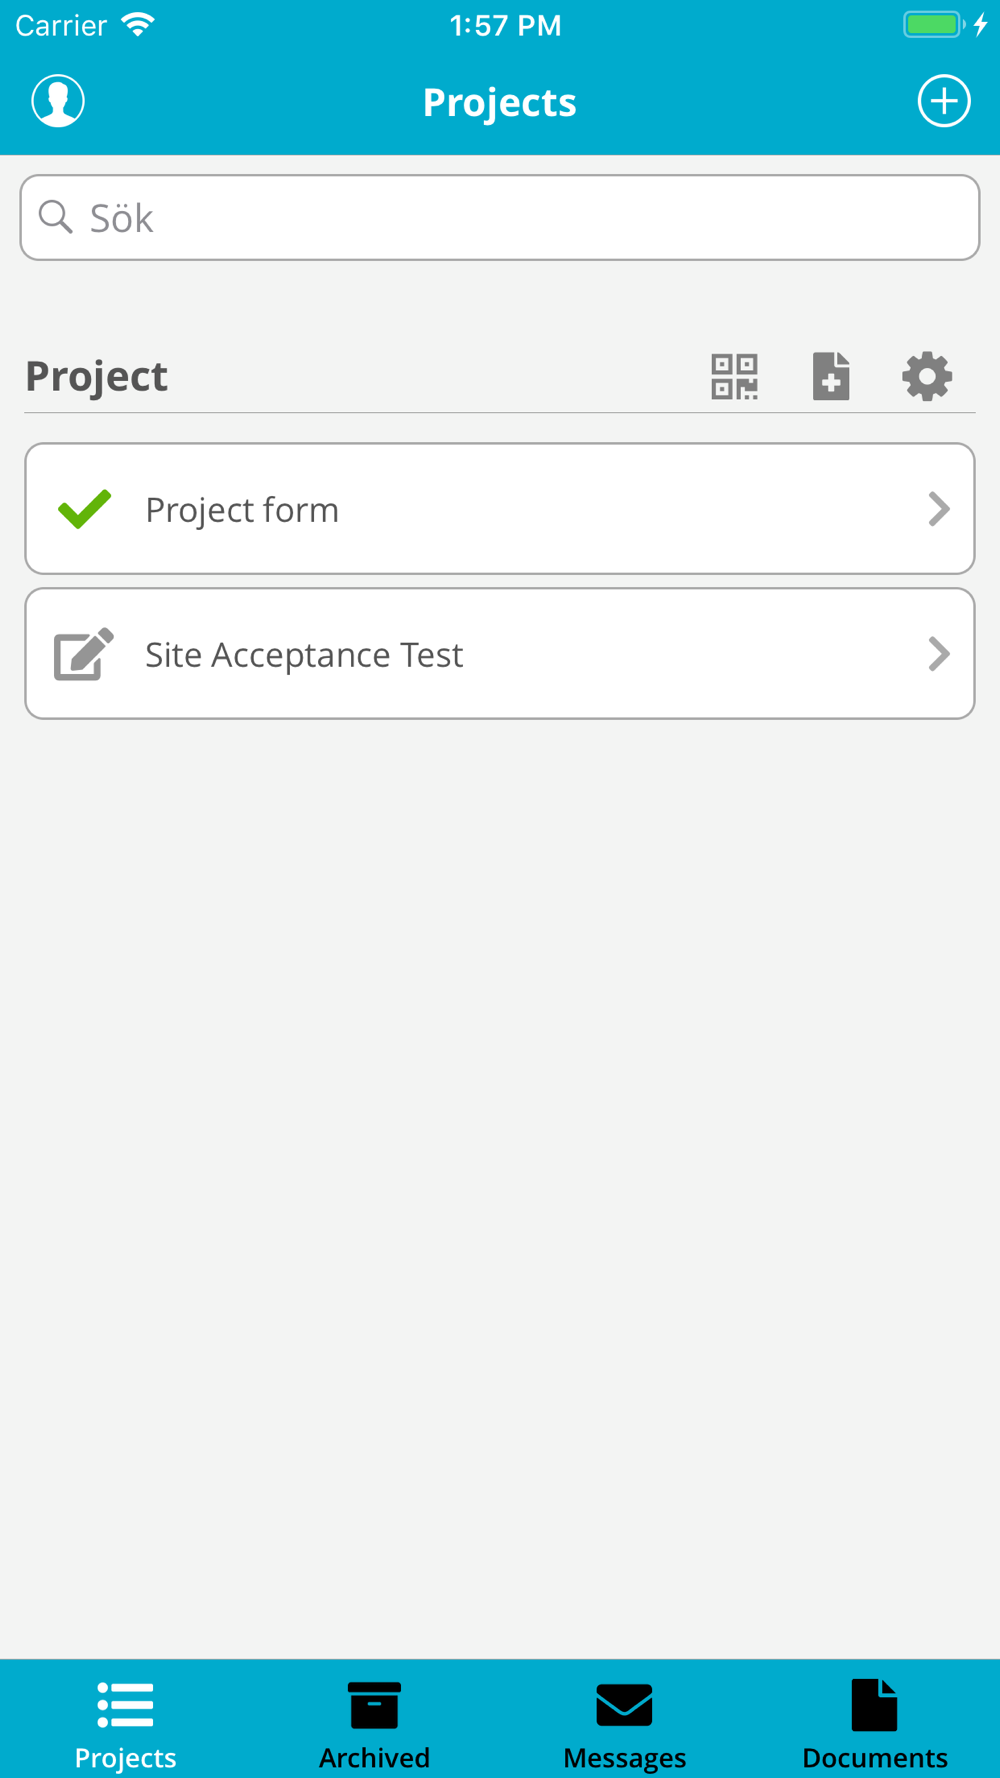
Task: Go to the Documents tab
Action: 875,1722
